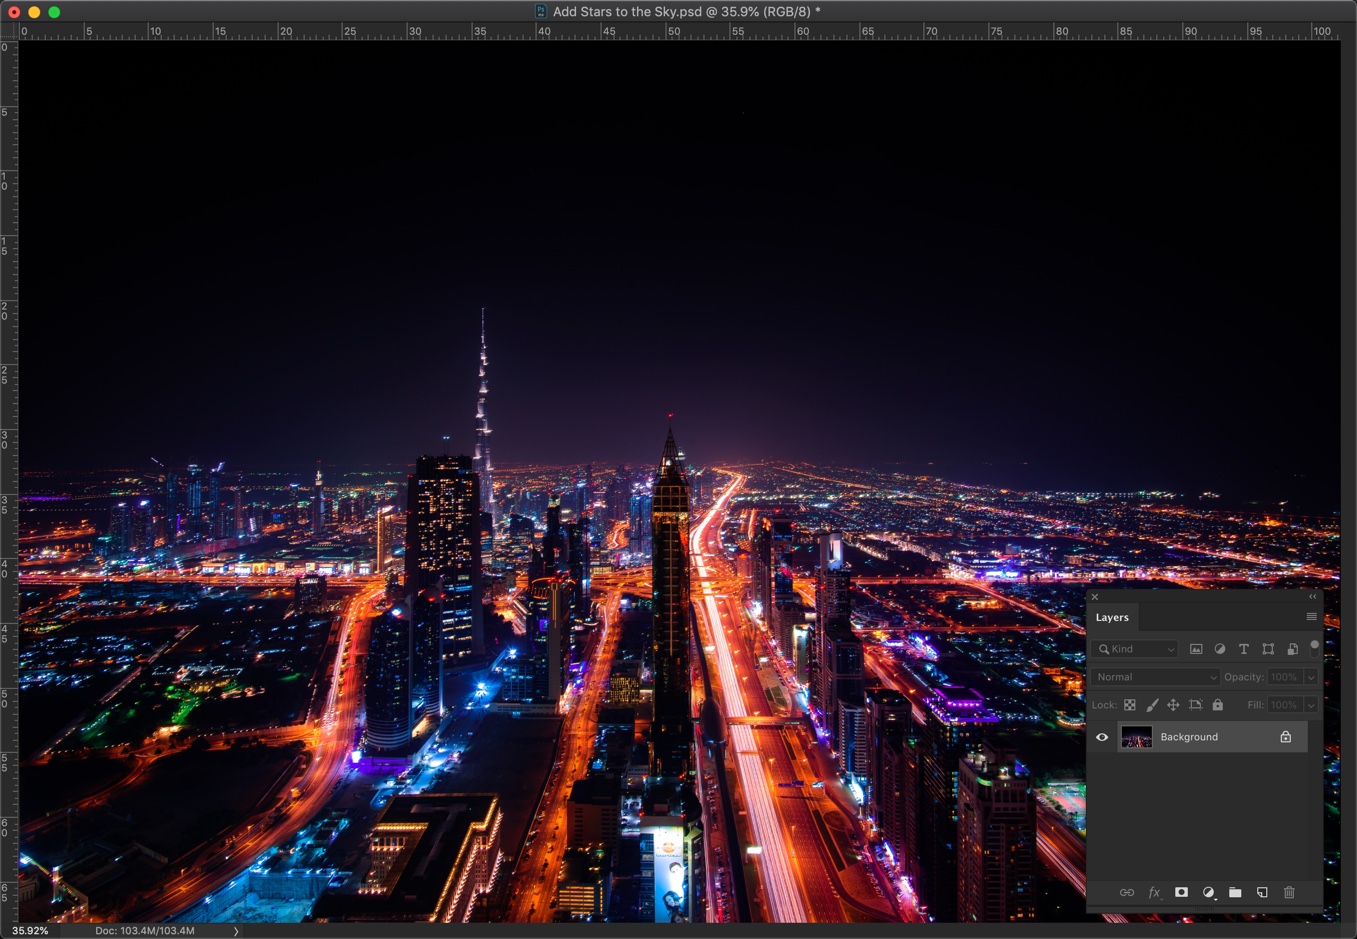Create new fill or adjustment layer

point(1208,892)
